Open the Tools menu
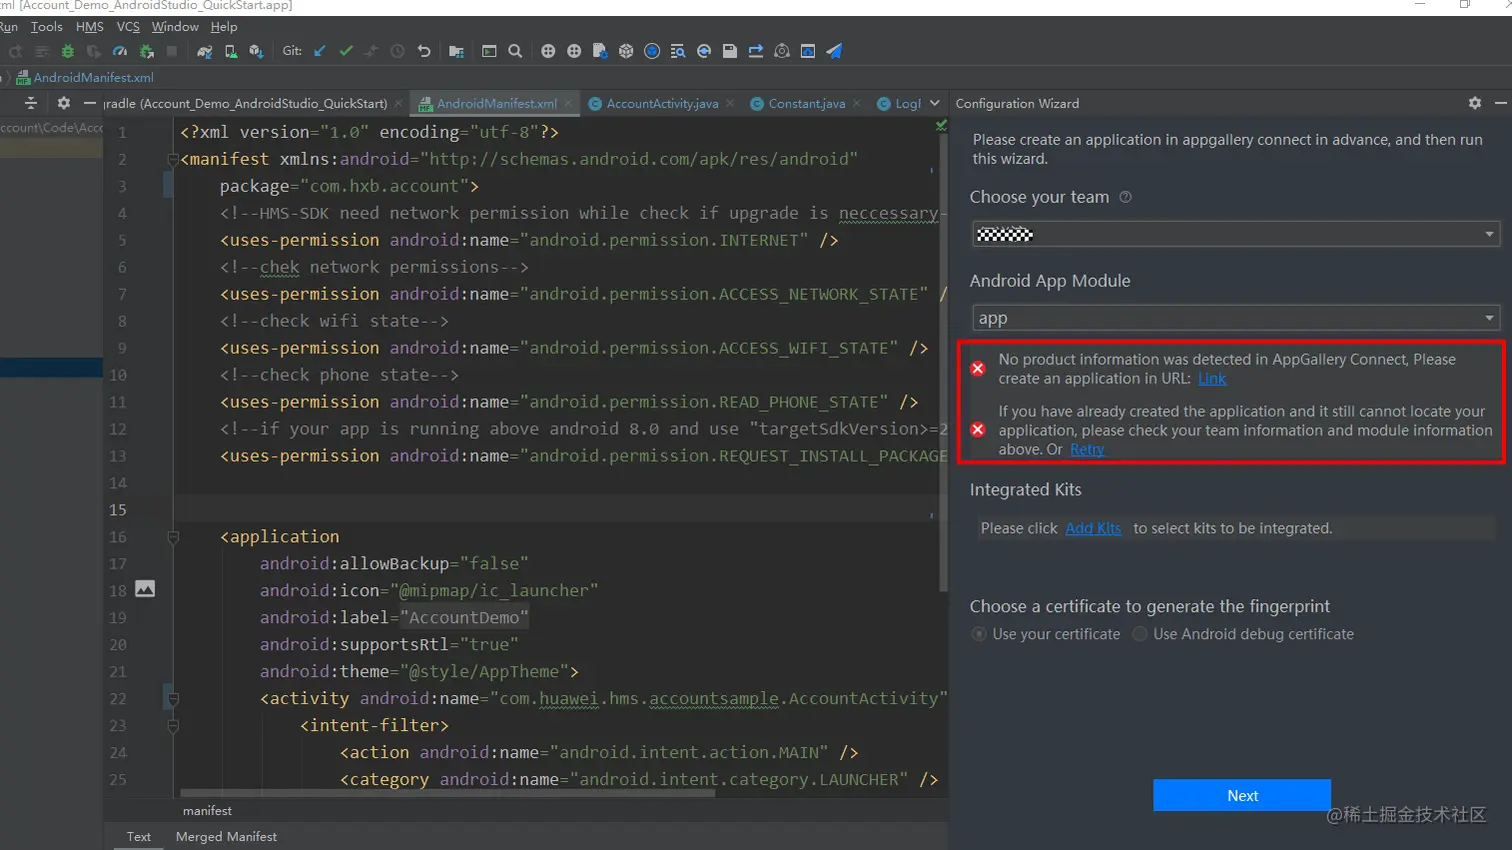1512x850 pixels. click(x=46, y=27)
